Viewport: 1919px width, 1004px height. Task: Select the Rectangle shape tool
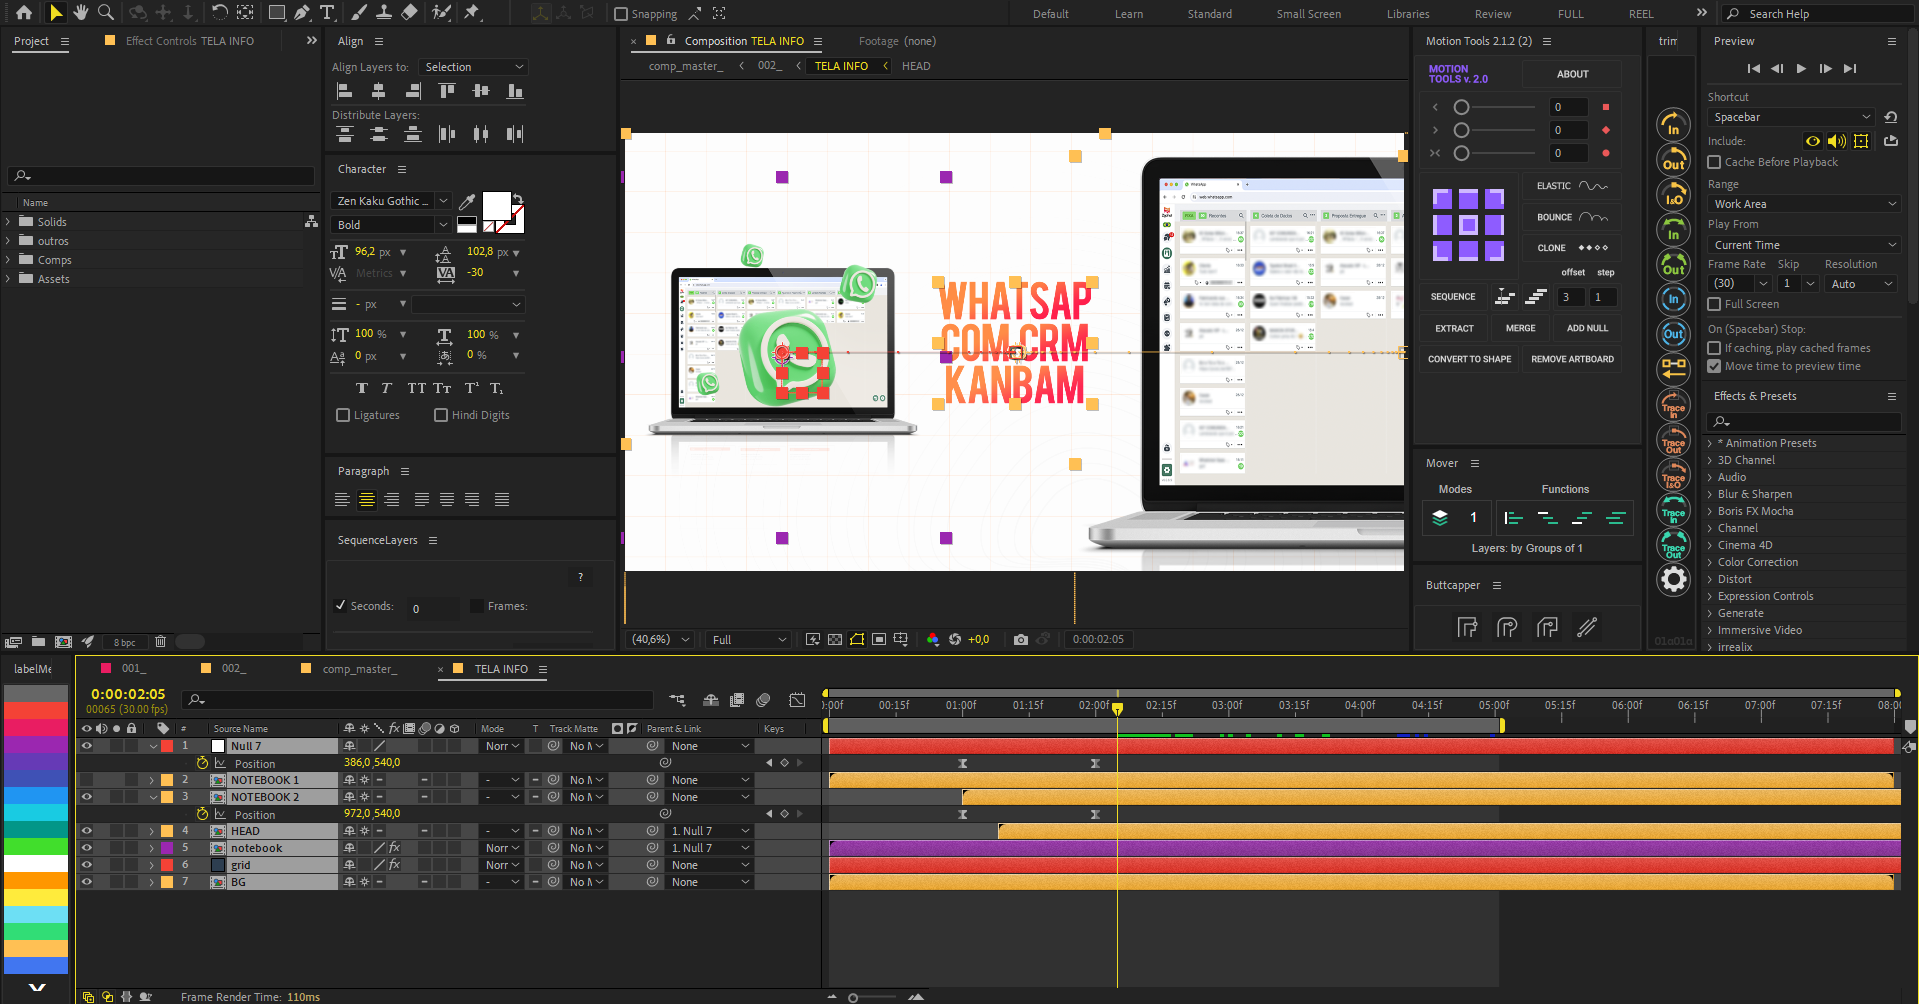pyautogui.click(x=277, y=13)
